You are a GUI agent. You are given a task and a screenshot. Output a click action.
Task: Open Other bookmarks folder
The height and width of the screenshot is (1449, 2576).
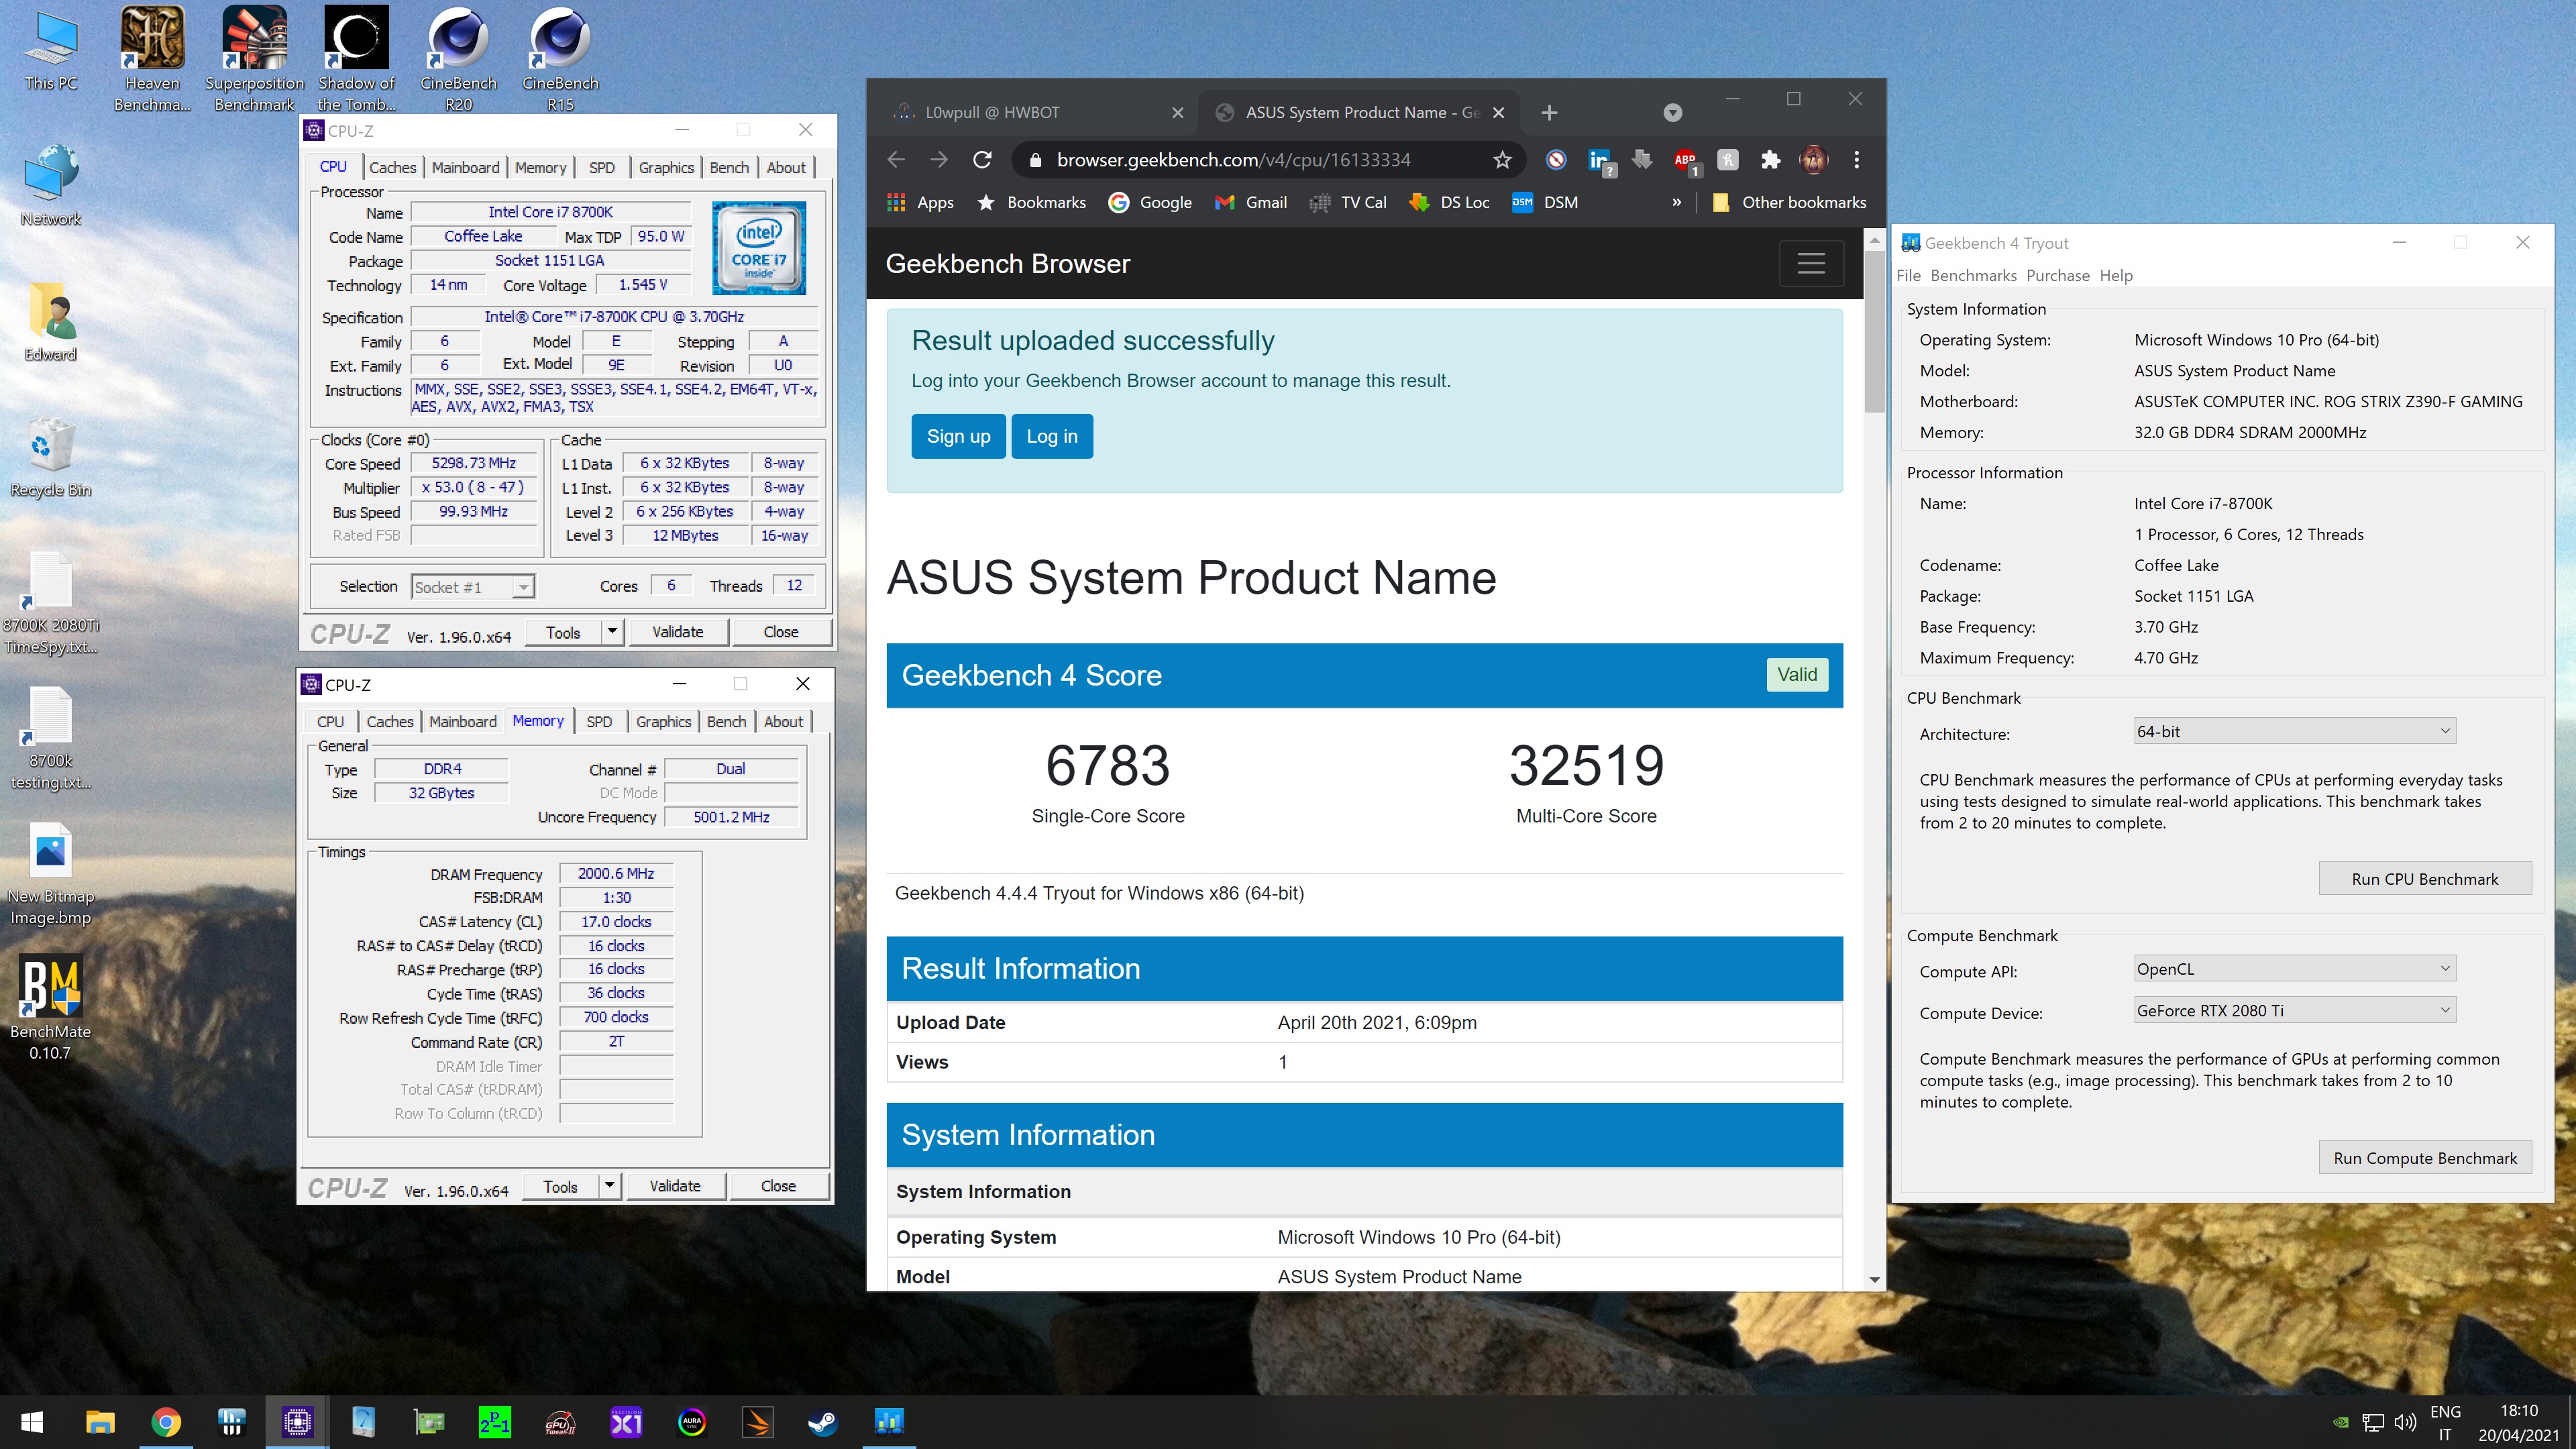[x=1789, y=202]
